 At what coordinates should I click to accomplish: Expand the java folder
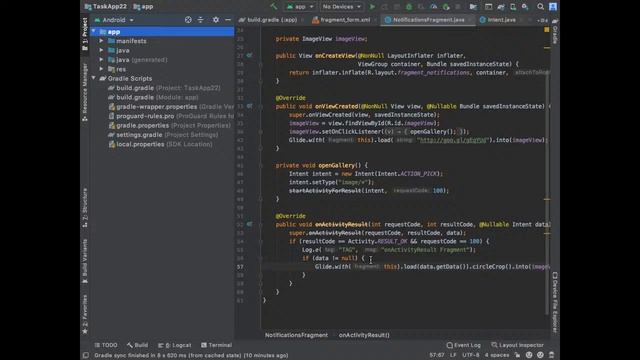(101, 50)
